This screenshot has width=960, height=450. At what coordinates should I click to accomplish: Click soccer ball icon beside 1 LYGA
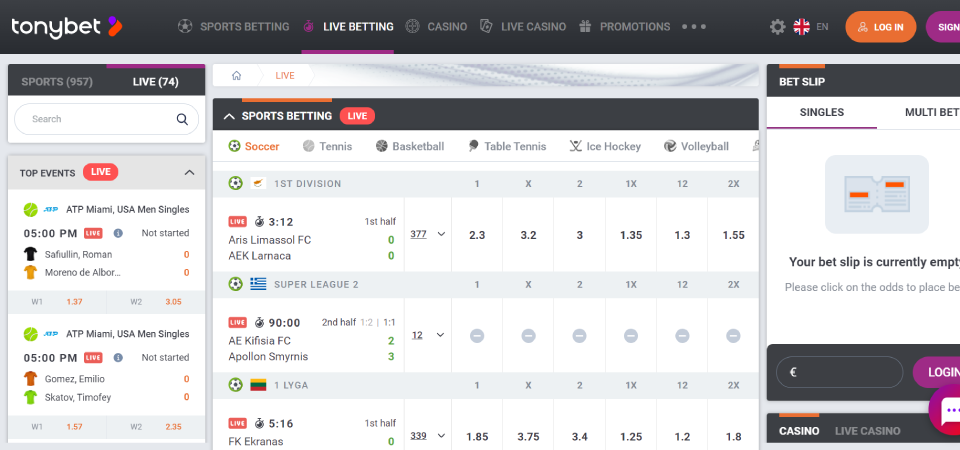tap(236, 385)
